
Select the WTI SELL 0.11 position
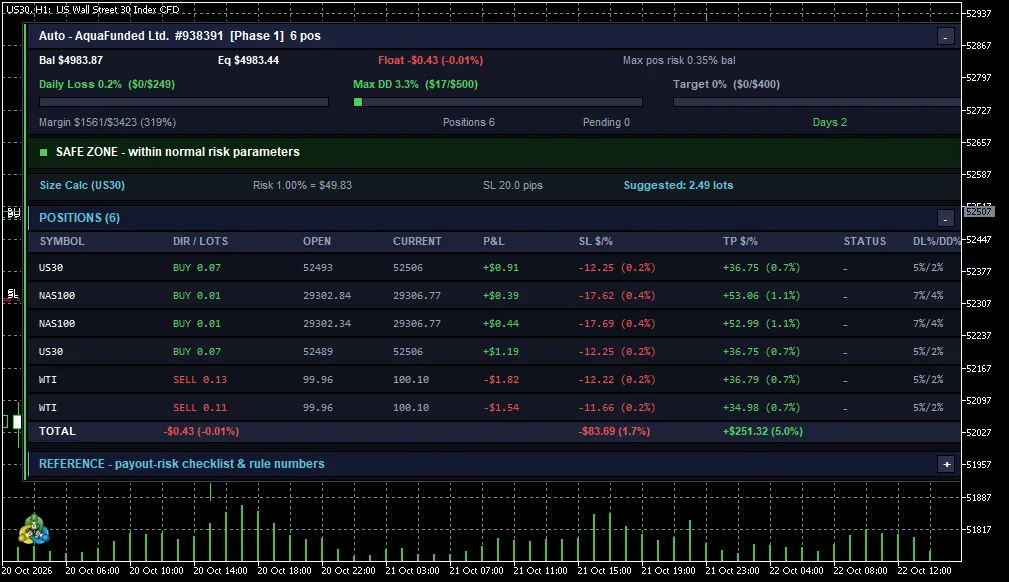click(x=494, y=408)
